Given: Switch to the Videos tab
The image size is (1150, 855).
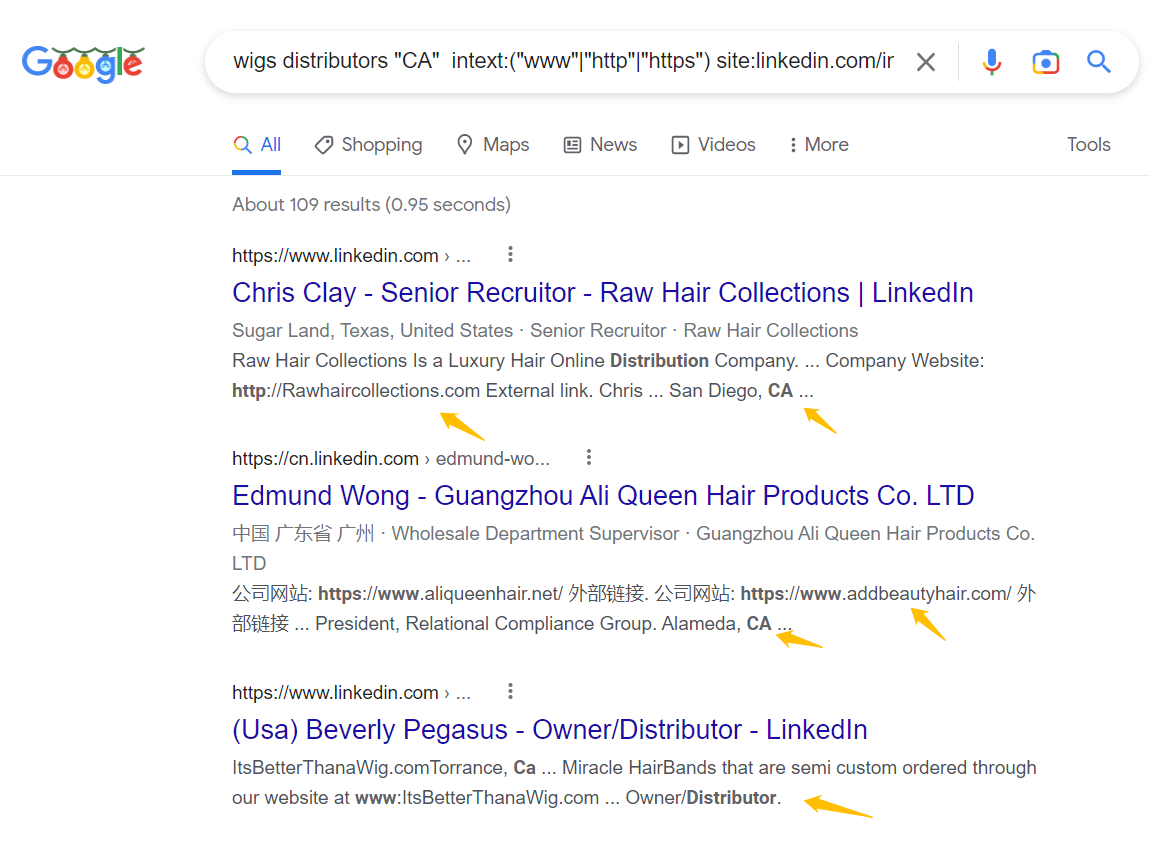Looking at the screenshot, I should coord(713,144).
